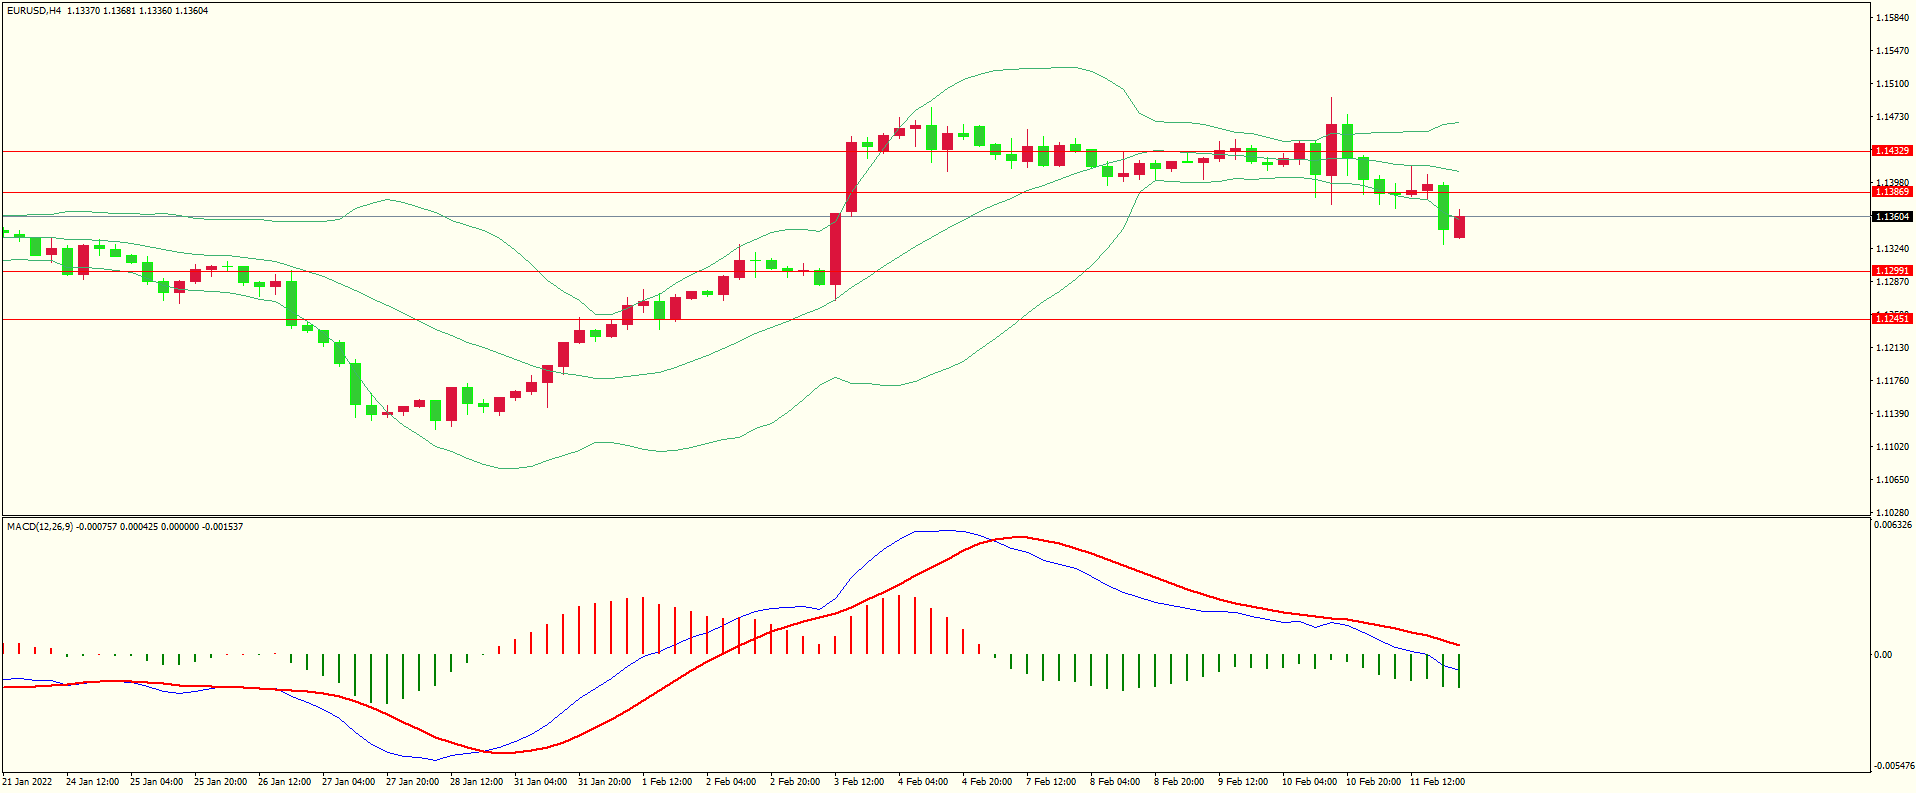Click the last red candle on the chart

tap(1459, 227)
